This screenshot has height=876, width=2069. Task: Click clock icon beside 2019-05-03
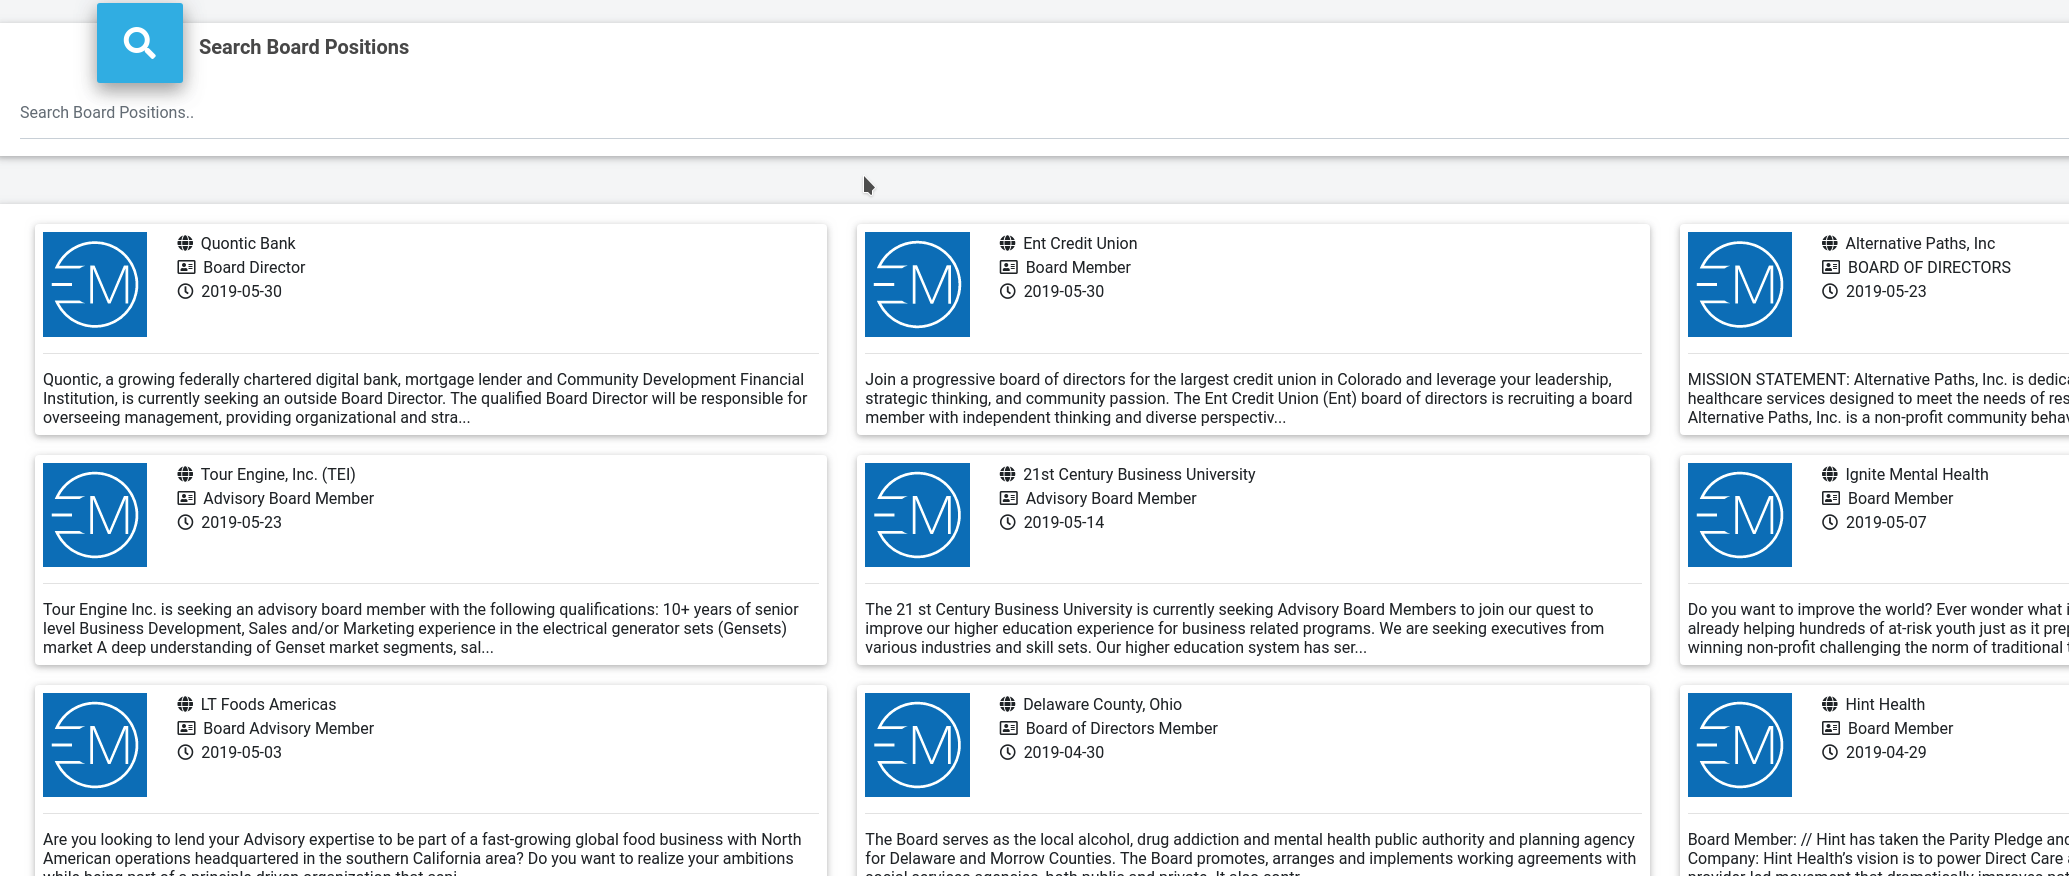tap(185, 752)
